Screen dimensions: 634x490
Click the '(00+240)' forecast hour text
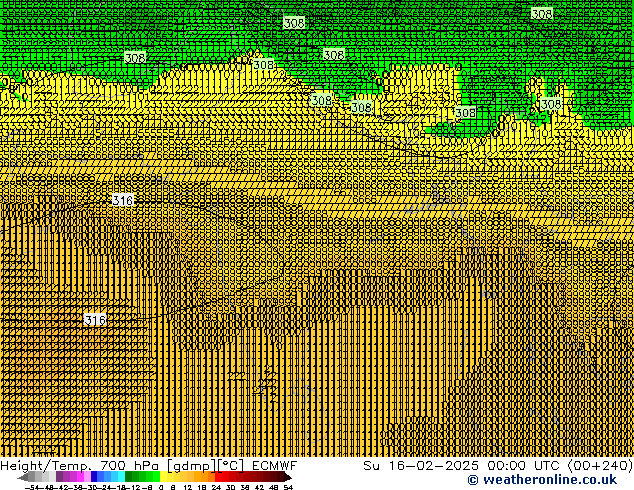pos(600,466)
